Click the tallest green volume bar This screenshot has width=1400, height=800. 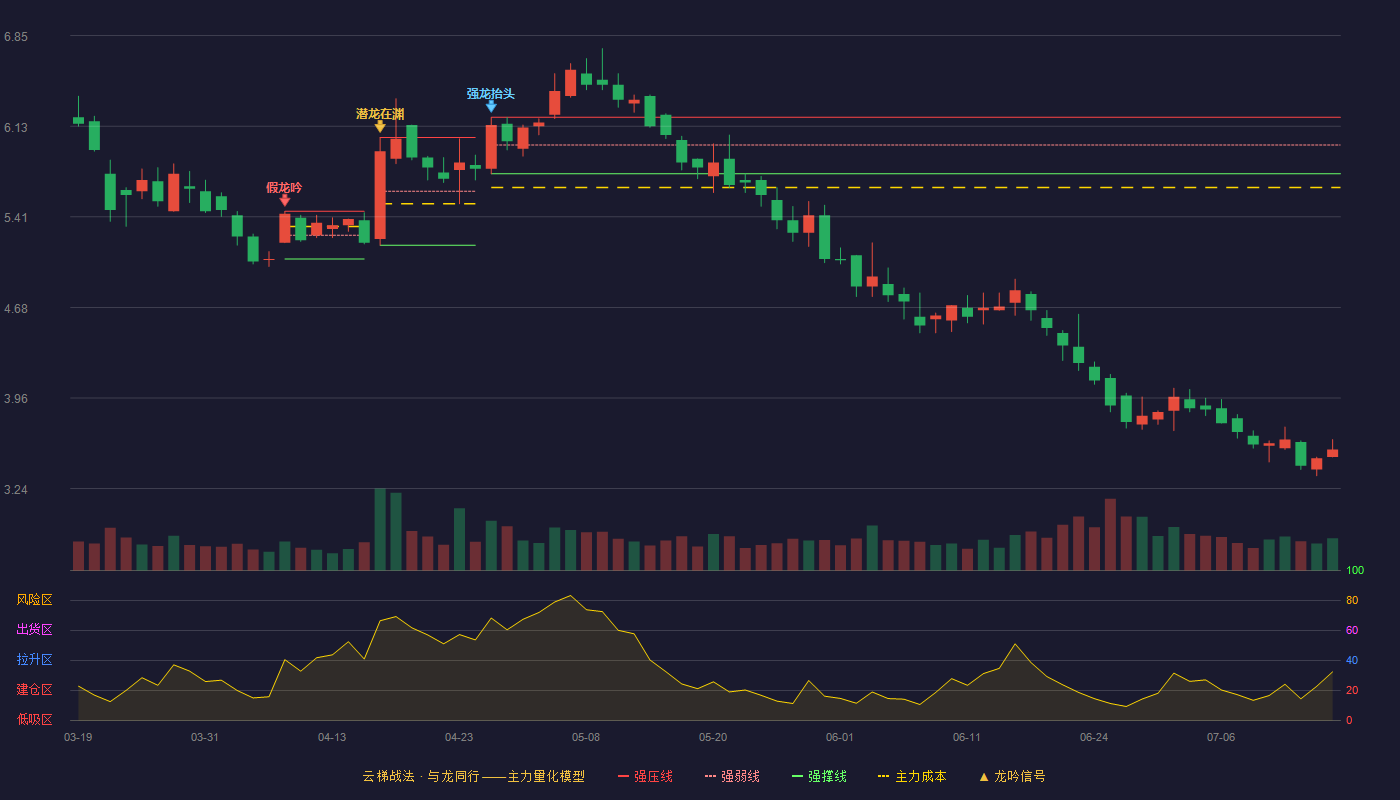coord(380,529)
